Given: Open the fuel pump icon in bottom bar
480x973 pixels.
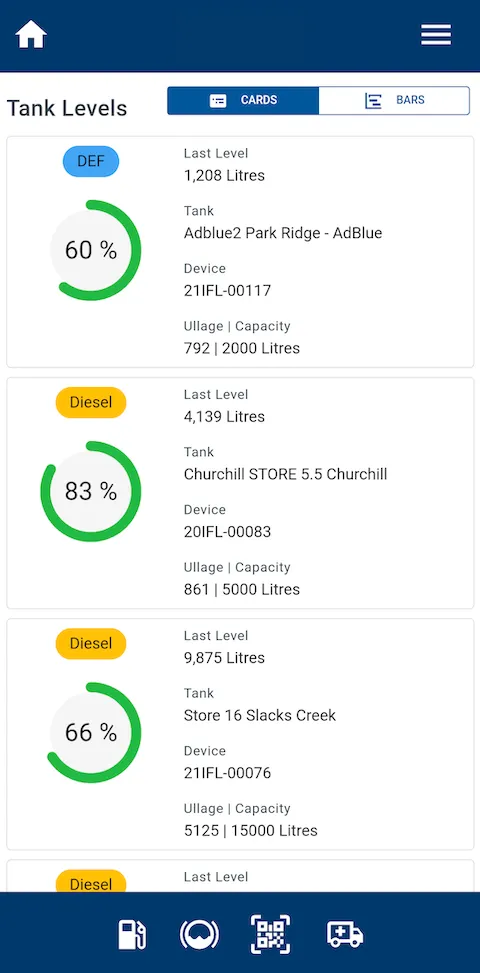Looking at the screenshot, I should pos(132,935).
